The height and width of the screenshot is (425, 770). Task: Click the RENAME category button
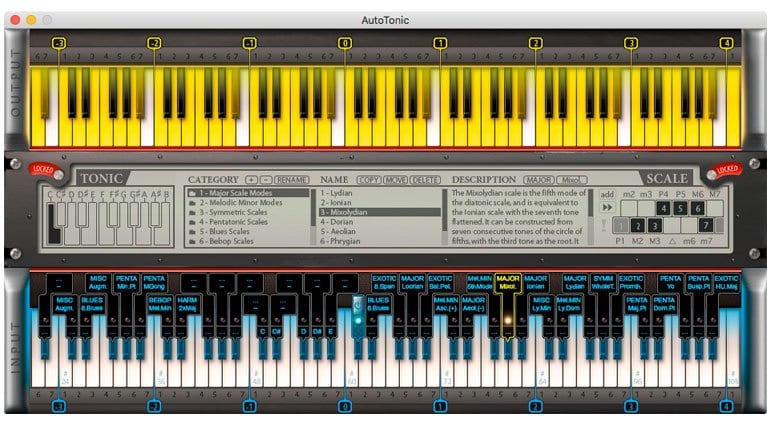(x=292, y=180)
